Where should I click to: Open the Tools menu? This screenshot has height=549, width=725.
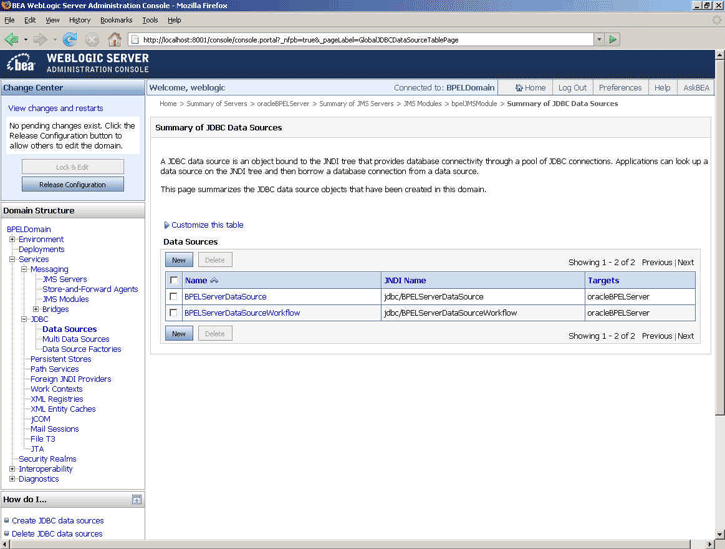[x=150, y=20]
